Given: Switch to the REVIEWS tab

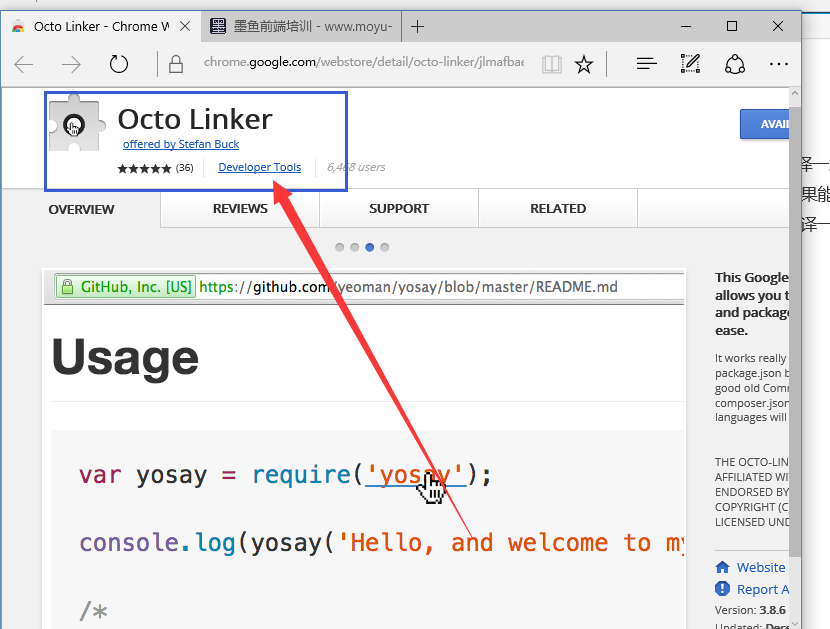Looking at the screenshot, I should pos(240,209).
